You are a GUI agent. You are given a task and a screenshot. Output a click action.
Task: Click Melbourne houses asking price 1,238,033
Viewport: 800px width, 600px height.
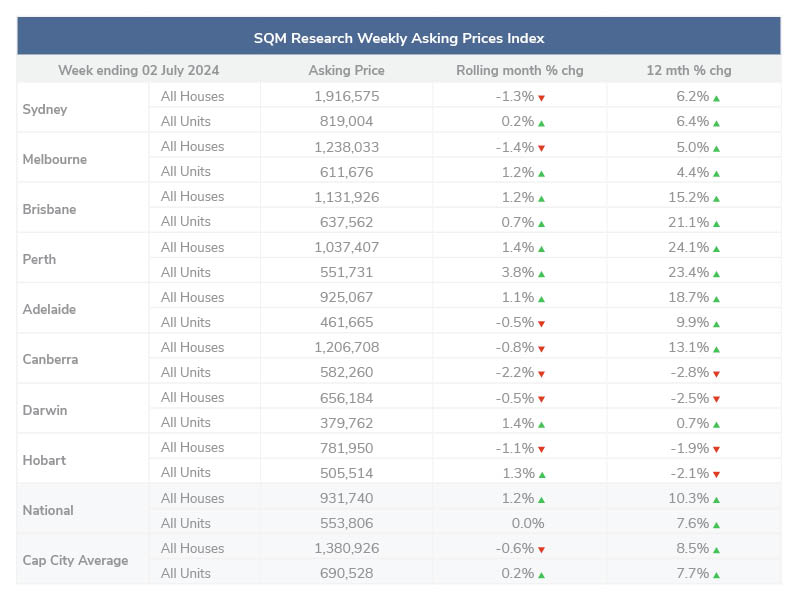pos(346,147)
